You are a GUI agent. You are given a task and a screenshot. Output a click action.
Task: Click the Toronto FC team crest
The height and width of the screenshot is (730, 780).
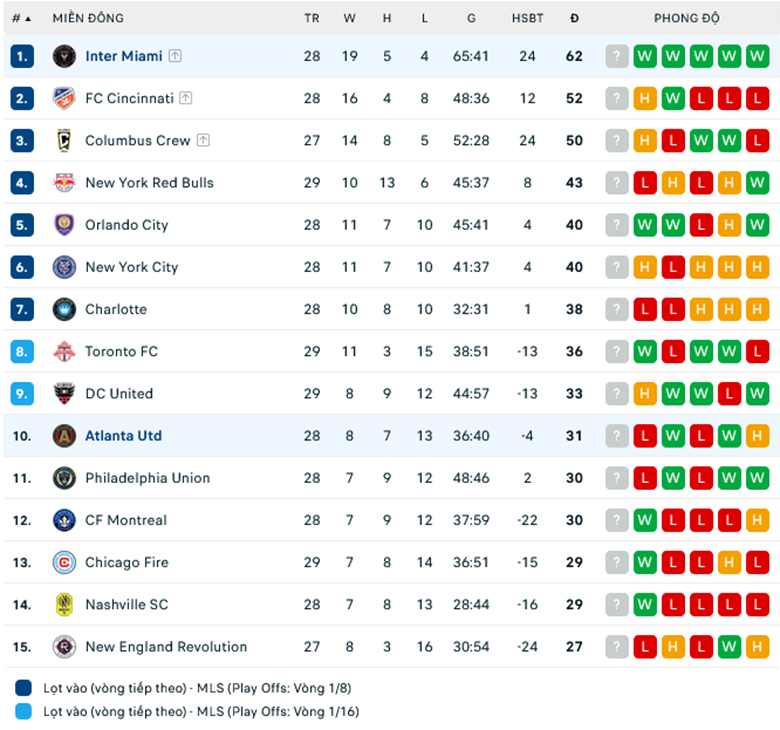64,352
